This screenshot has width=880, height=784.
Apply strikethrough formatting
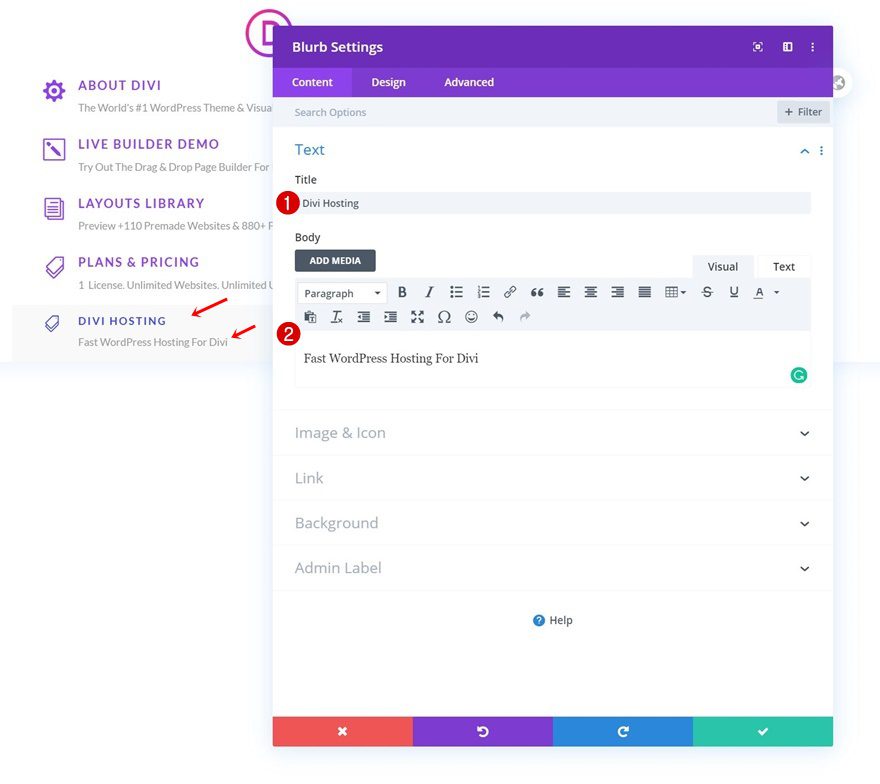(x=707, y=292)
